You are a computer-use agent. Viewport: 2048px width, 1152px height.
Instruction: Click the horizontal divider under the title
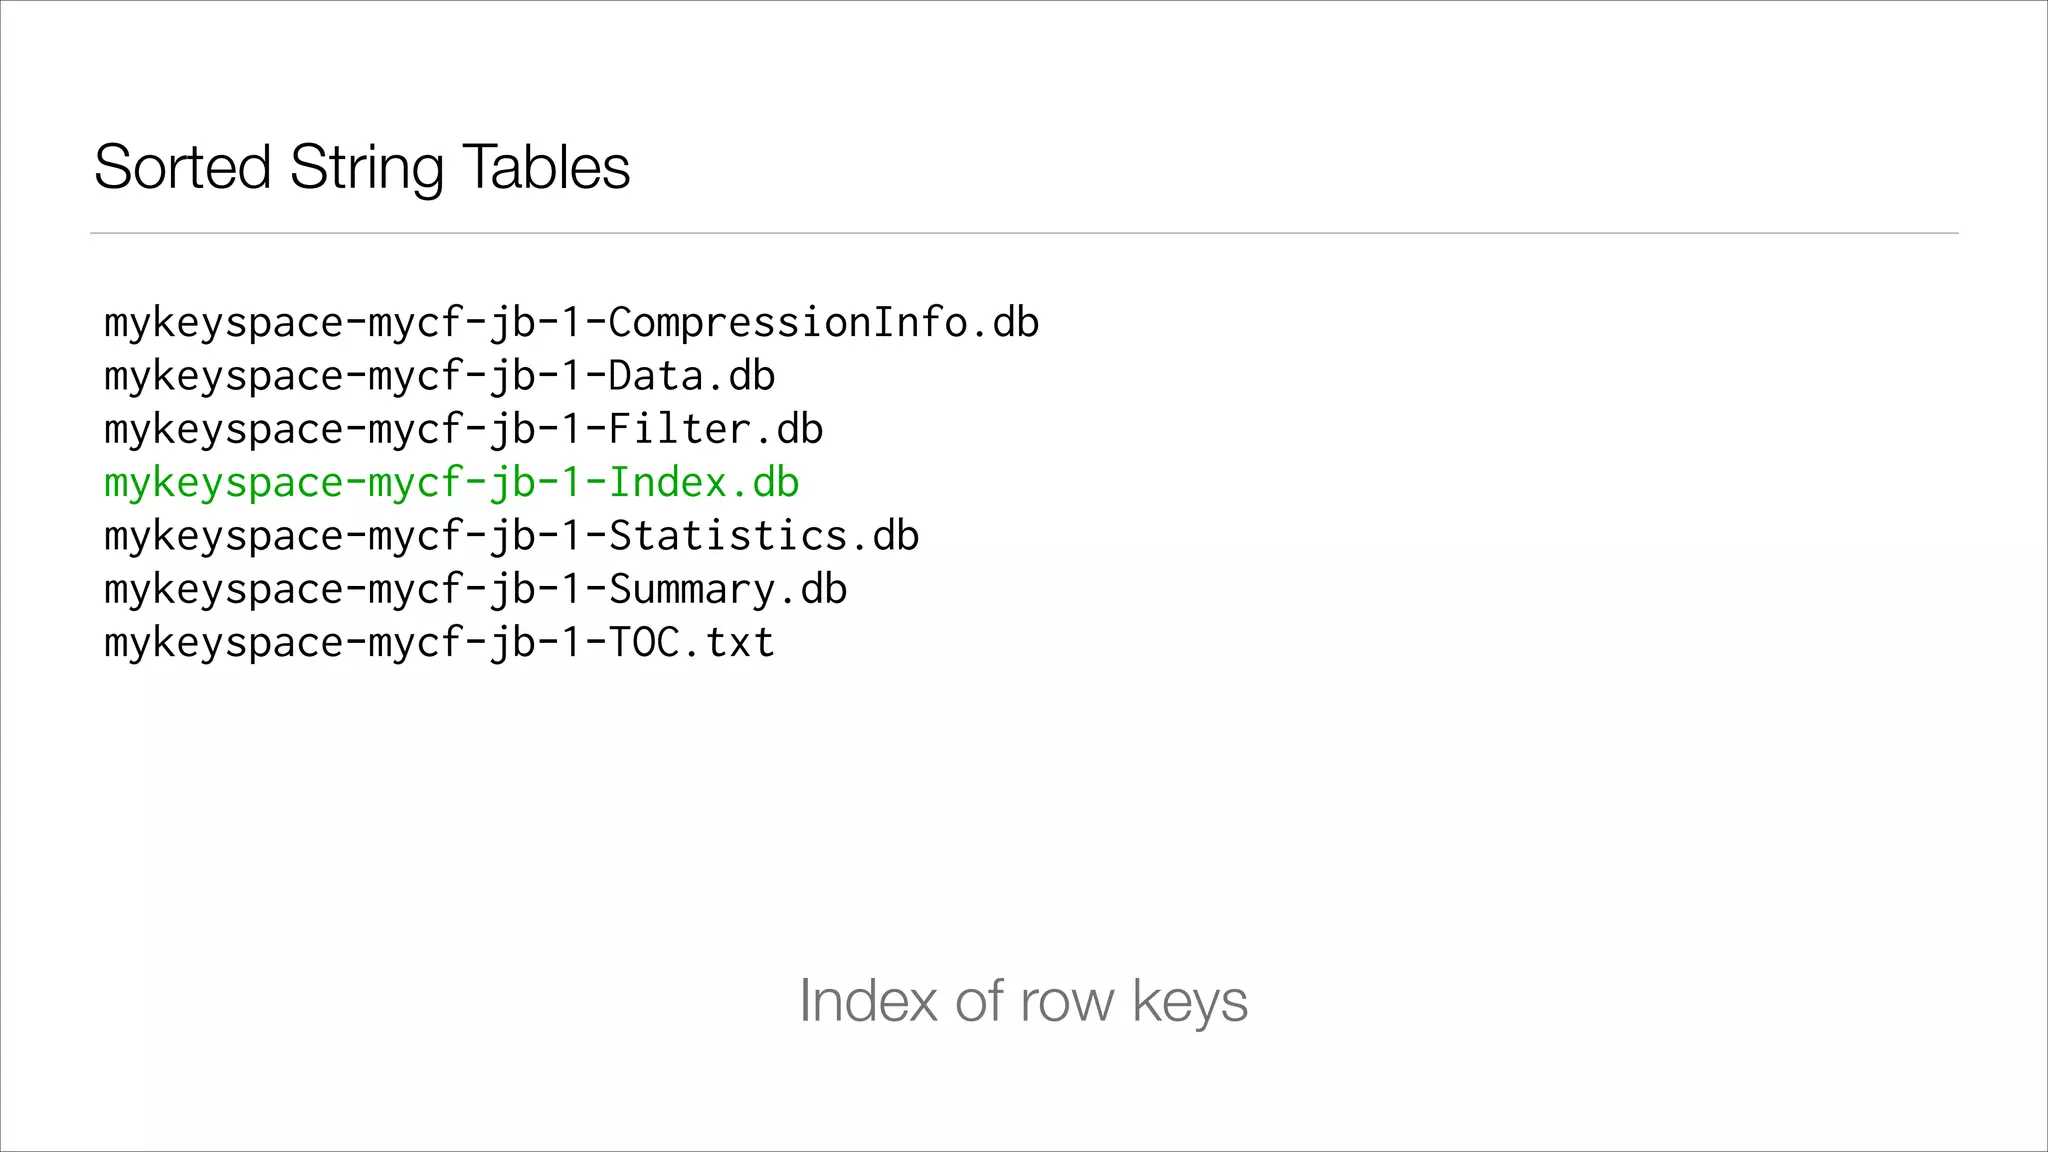pos(1024,233)
